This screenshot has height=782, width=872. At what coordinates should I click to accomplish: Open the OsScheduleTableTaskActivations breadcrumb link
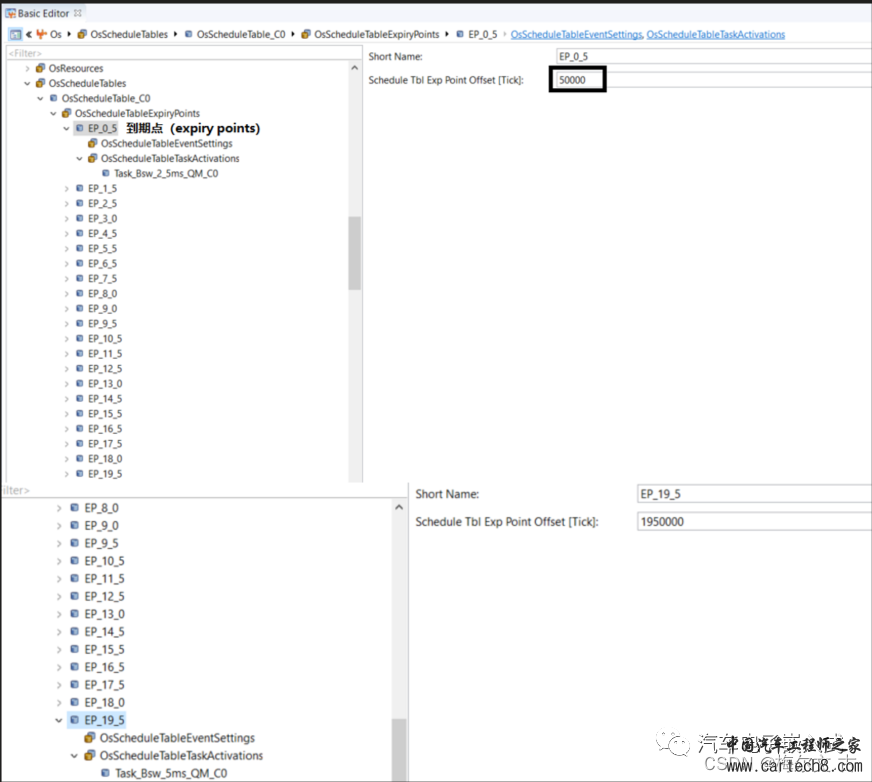click(715, 34)
